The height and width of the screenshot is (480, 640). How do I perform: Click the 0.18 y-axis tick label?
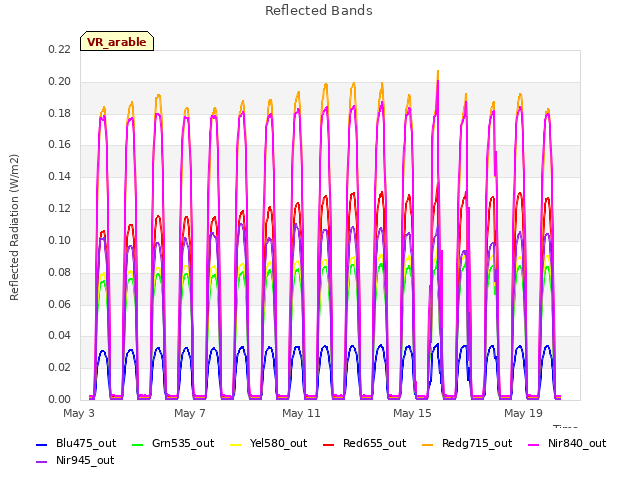(60, 113)
